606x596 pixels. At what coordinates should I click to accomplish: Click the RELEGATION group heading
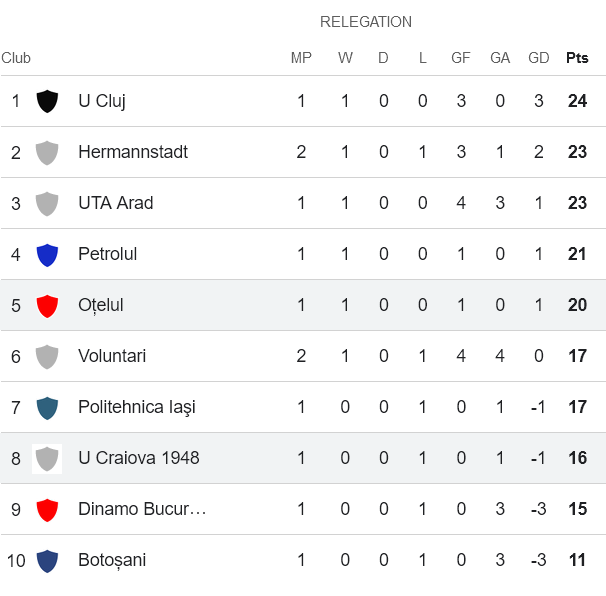click(366, 22)
